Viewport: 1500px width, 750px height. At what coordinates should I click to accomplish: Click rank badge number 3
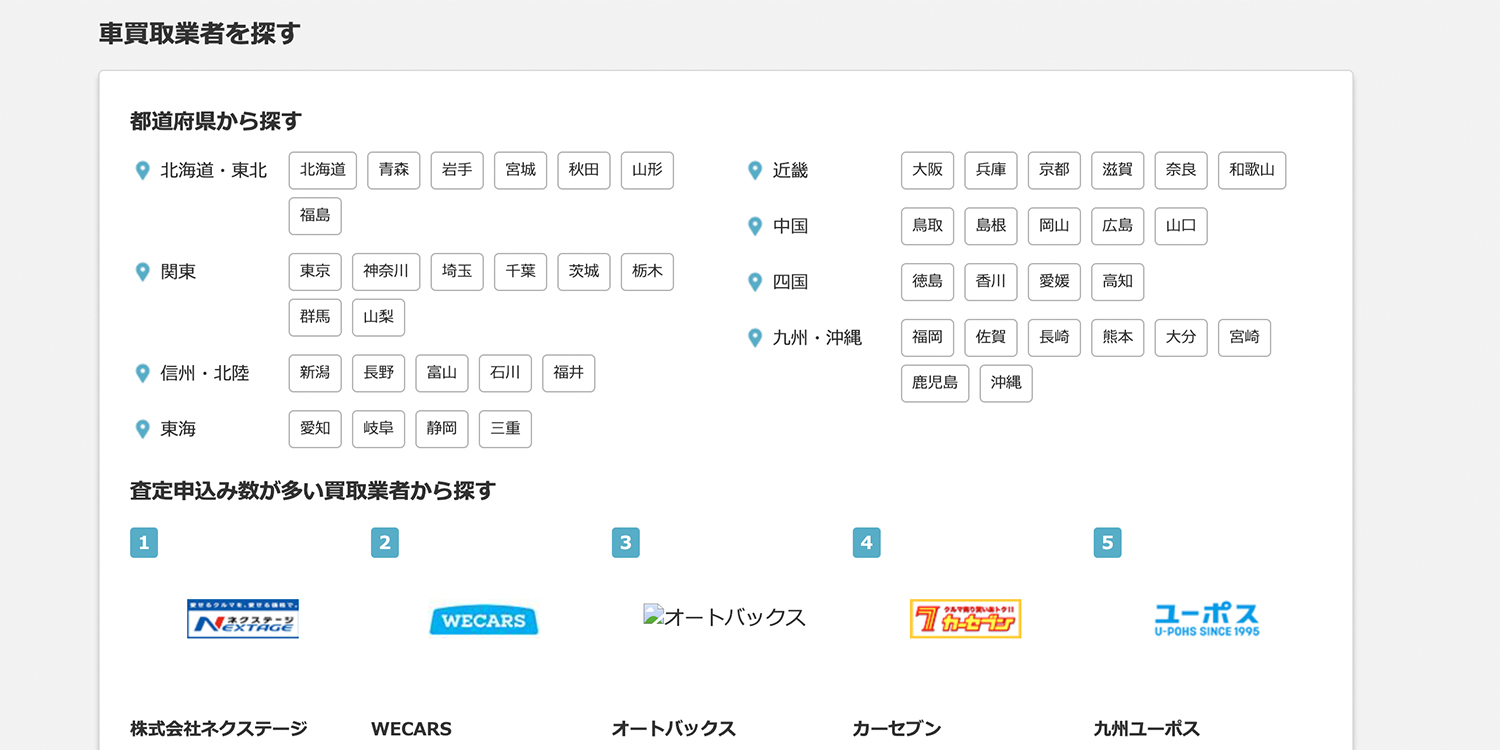point(626,543)
